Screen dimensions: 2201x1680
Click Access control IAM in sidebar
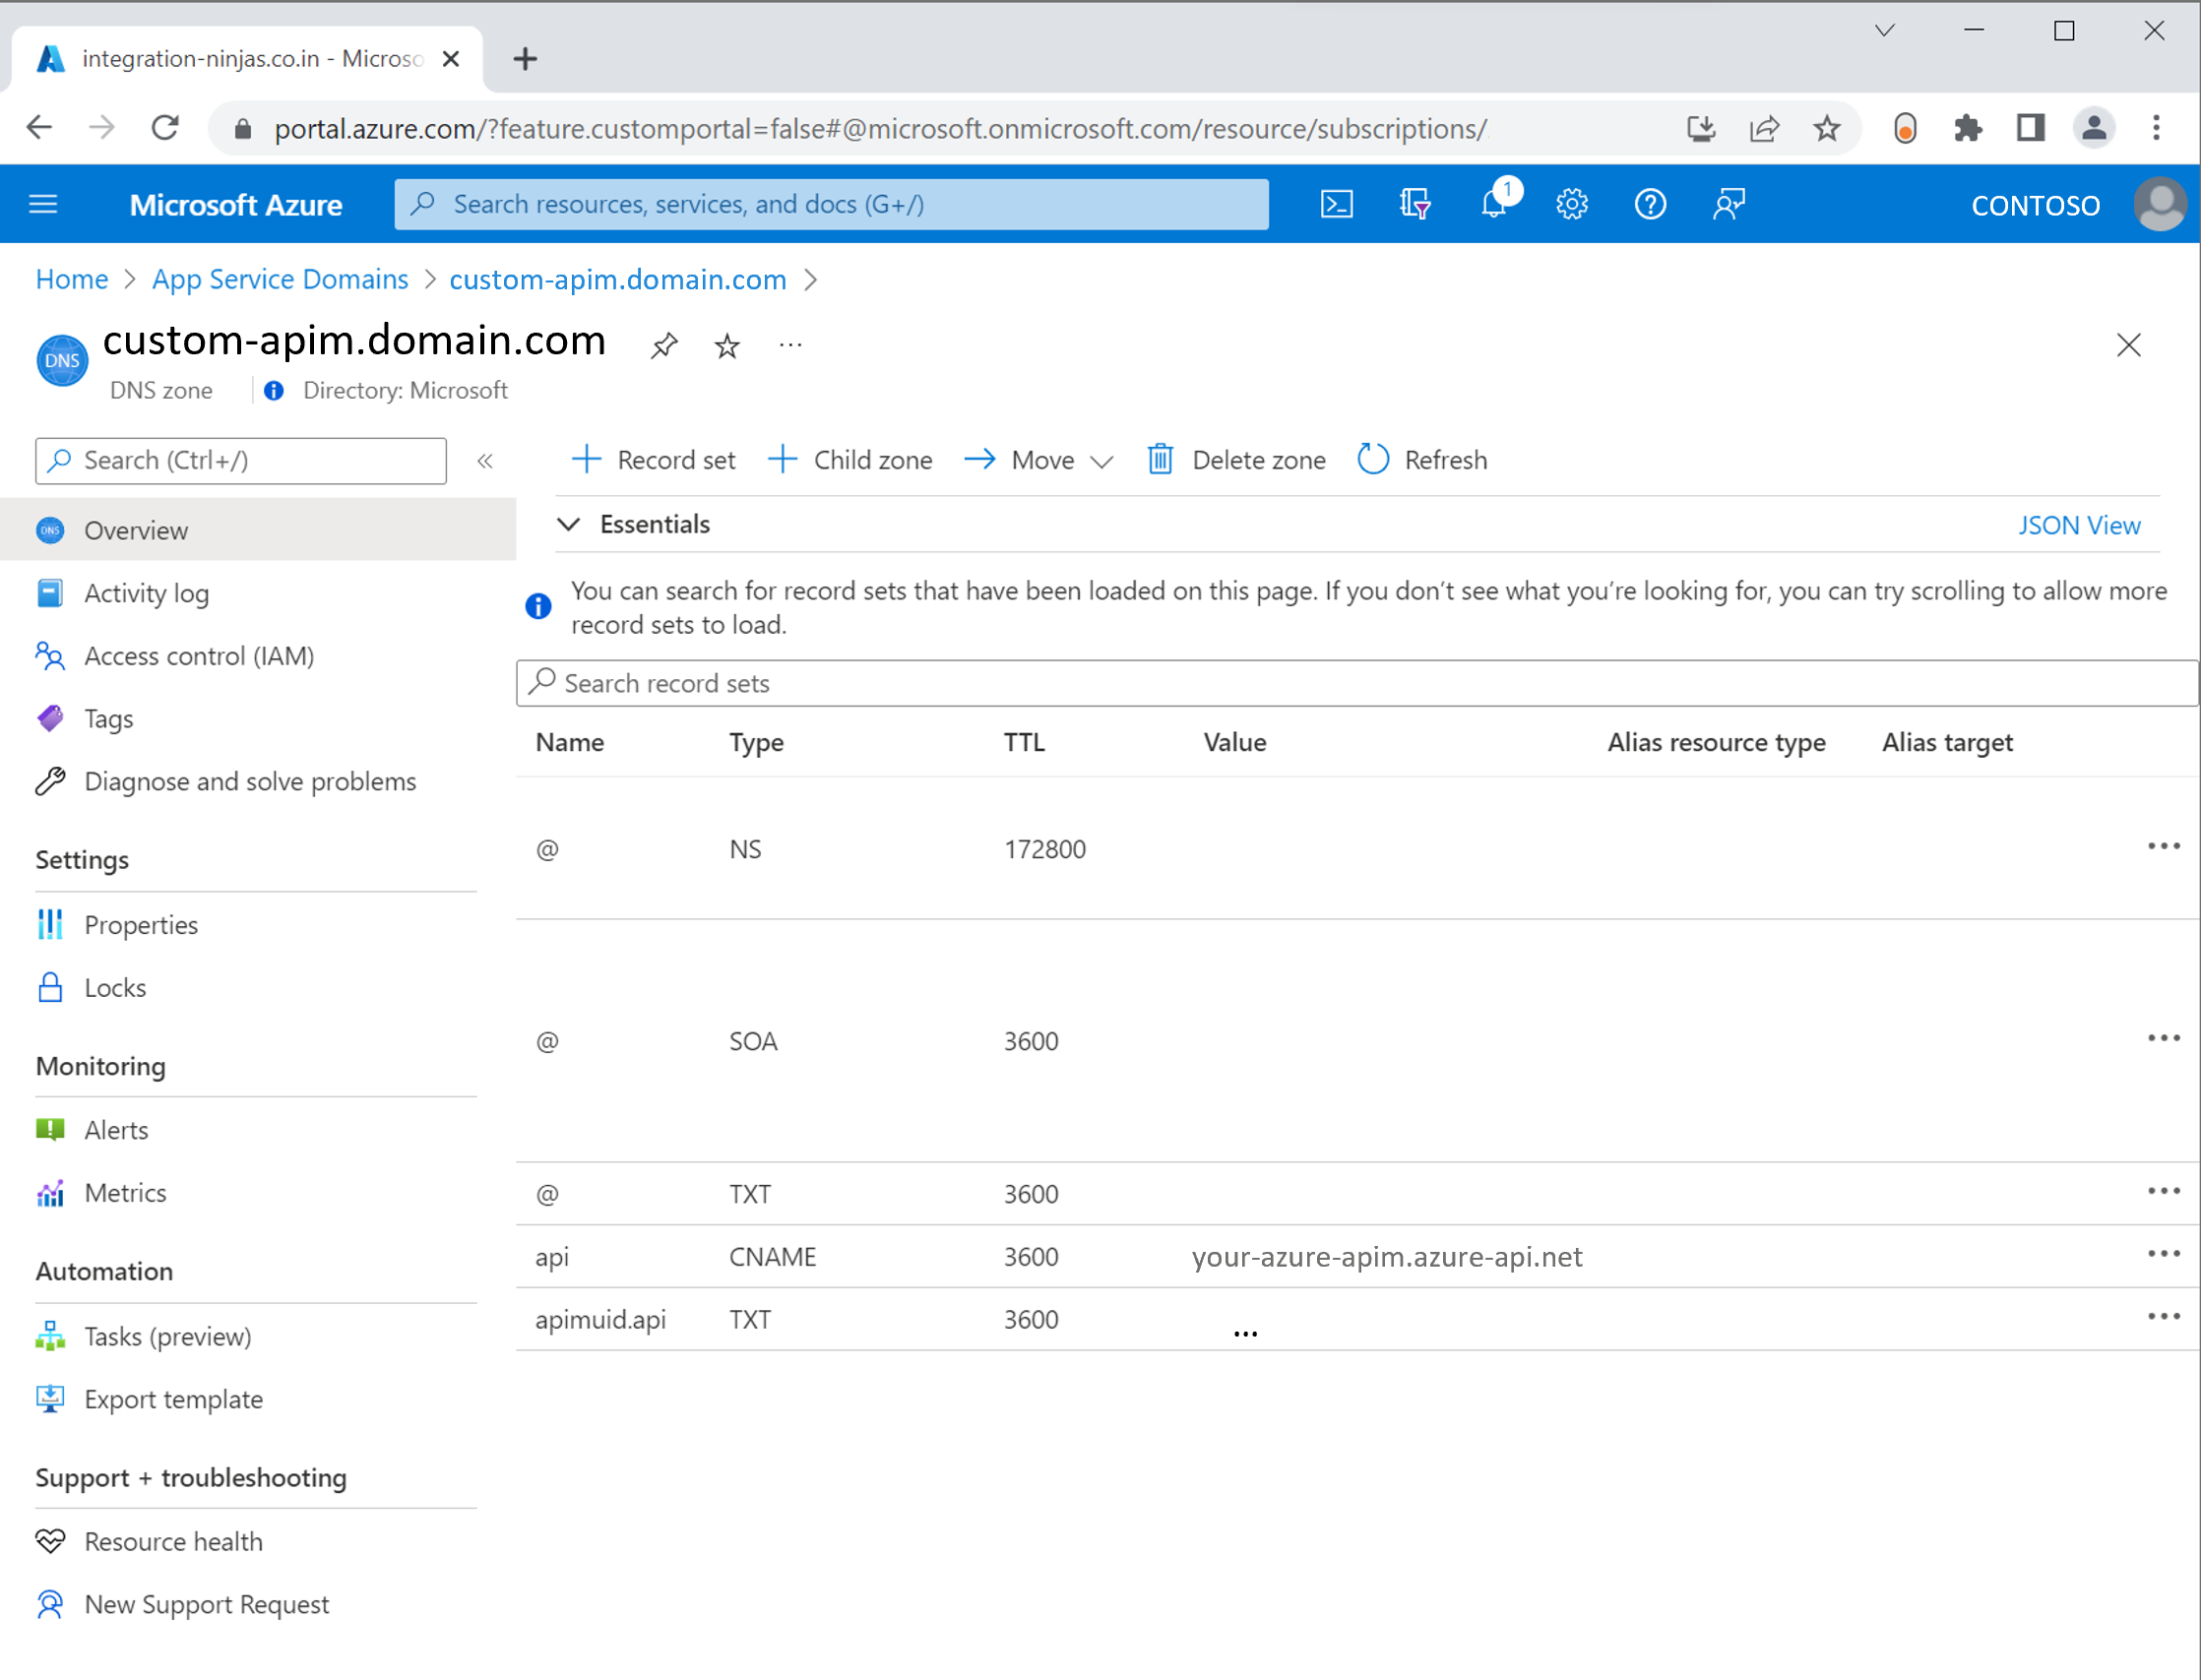click(200, 654)
